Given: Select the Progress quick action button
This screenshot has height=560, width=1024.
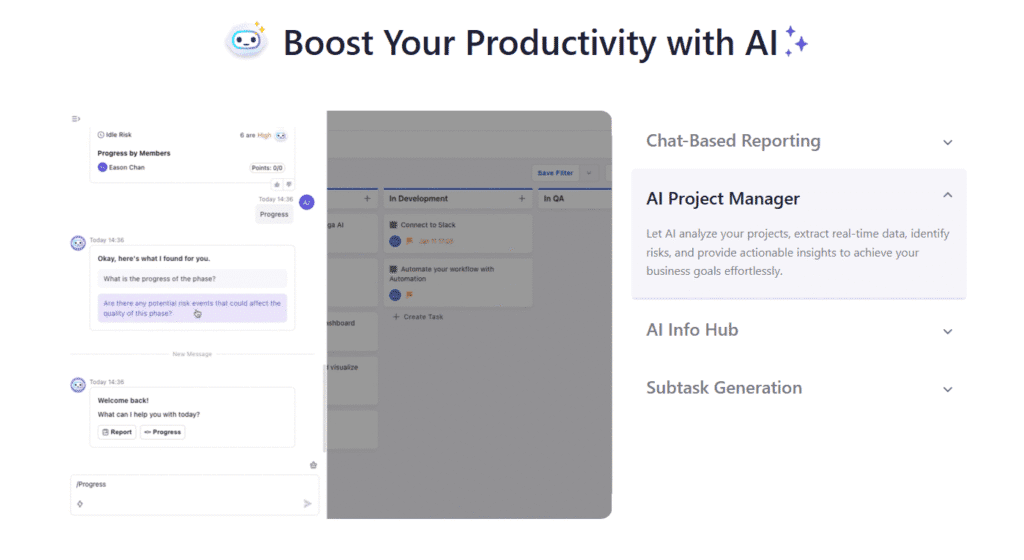Looking at the screenshot, I should (163, 432).
